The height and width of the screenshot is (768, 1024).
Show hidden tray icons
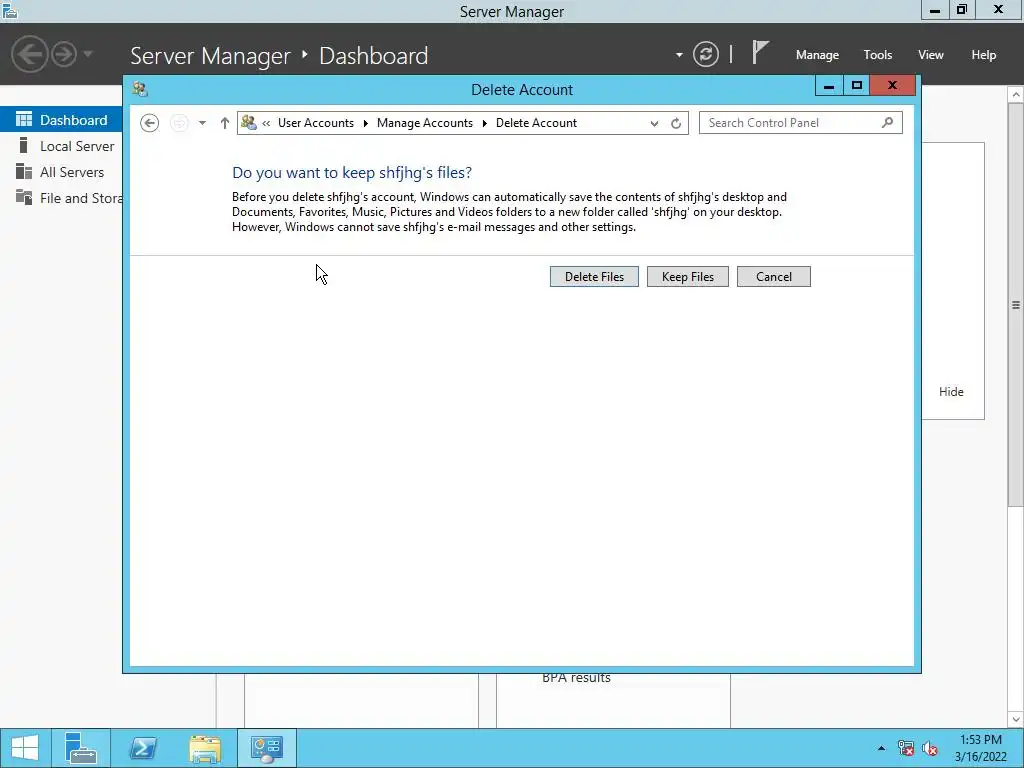click(x=881, y=748)
